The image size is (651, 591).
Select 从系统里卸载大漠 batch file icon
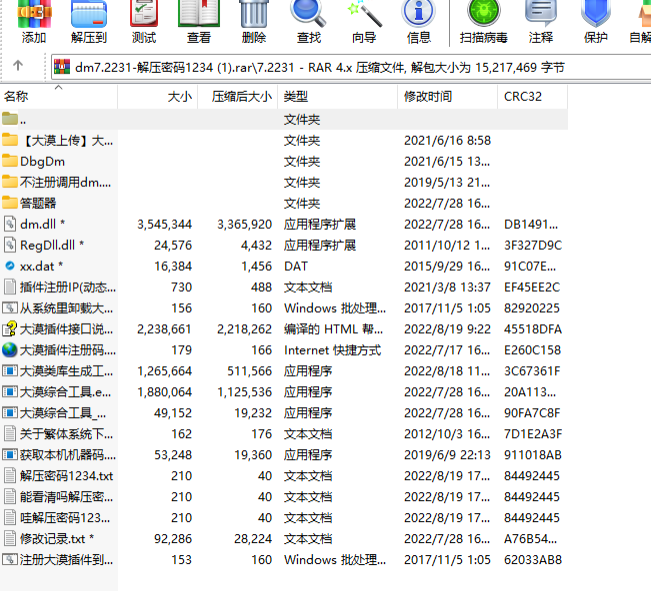click(10, 308)
